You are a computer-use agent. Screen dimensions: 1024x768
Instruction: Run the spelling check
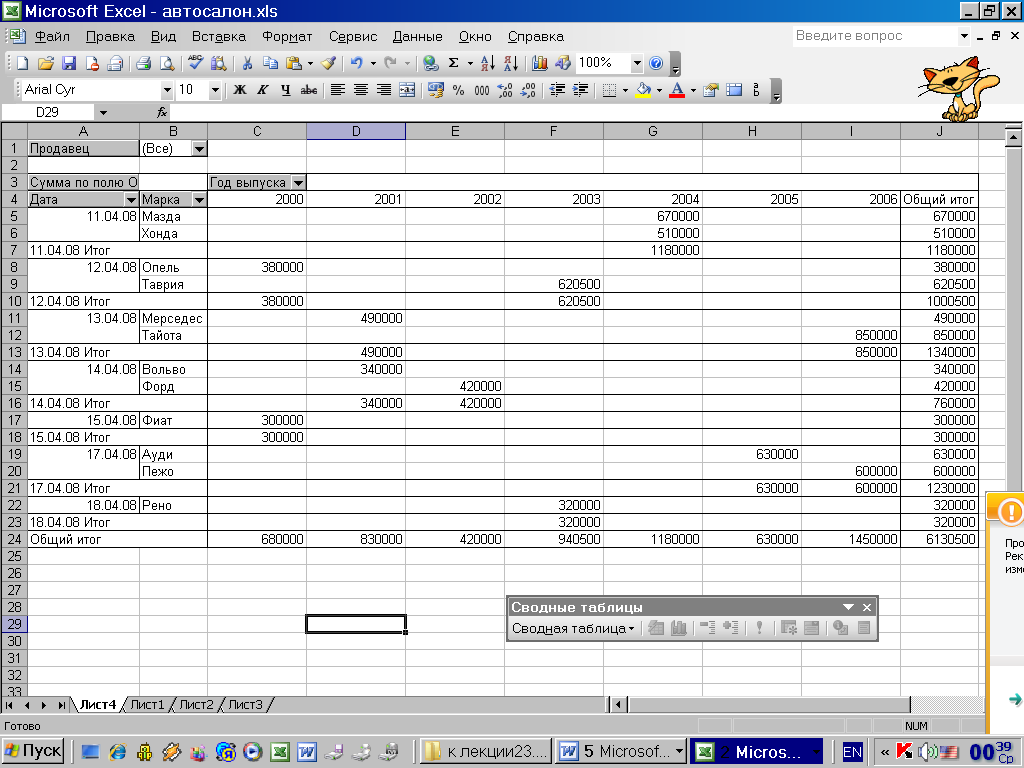[x=195, y=63]
